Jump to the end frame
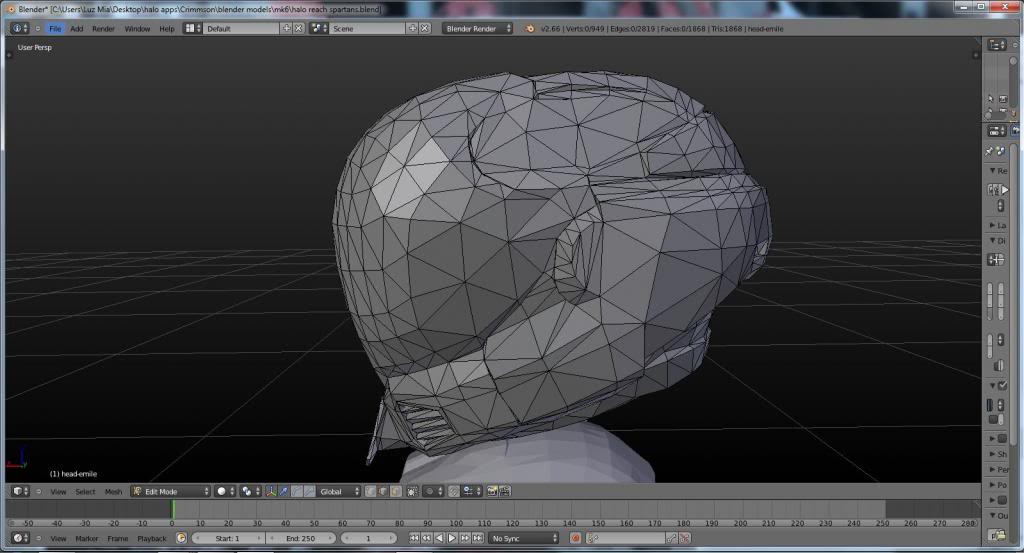This screenshot has height=553, width=1024. coord(477,538)
